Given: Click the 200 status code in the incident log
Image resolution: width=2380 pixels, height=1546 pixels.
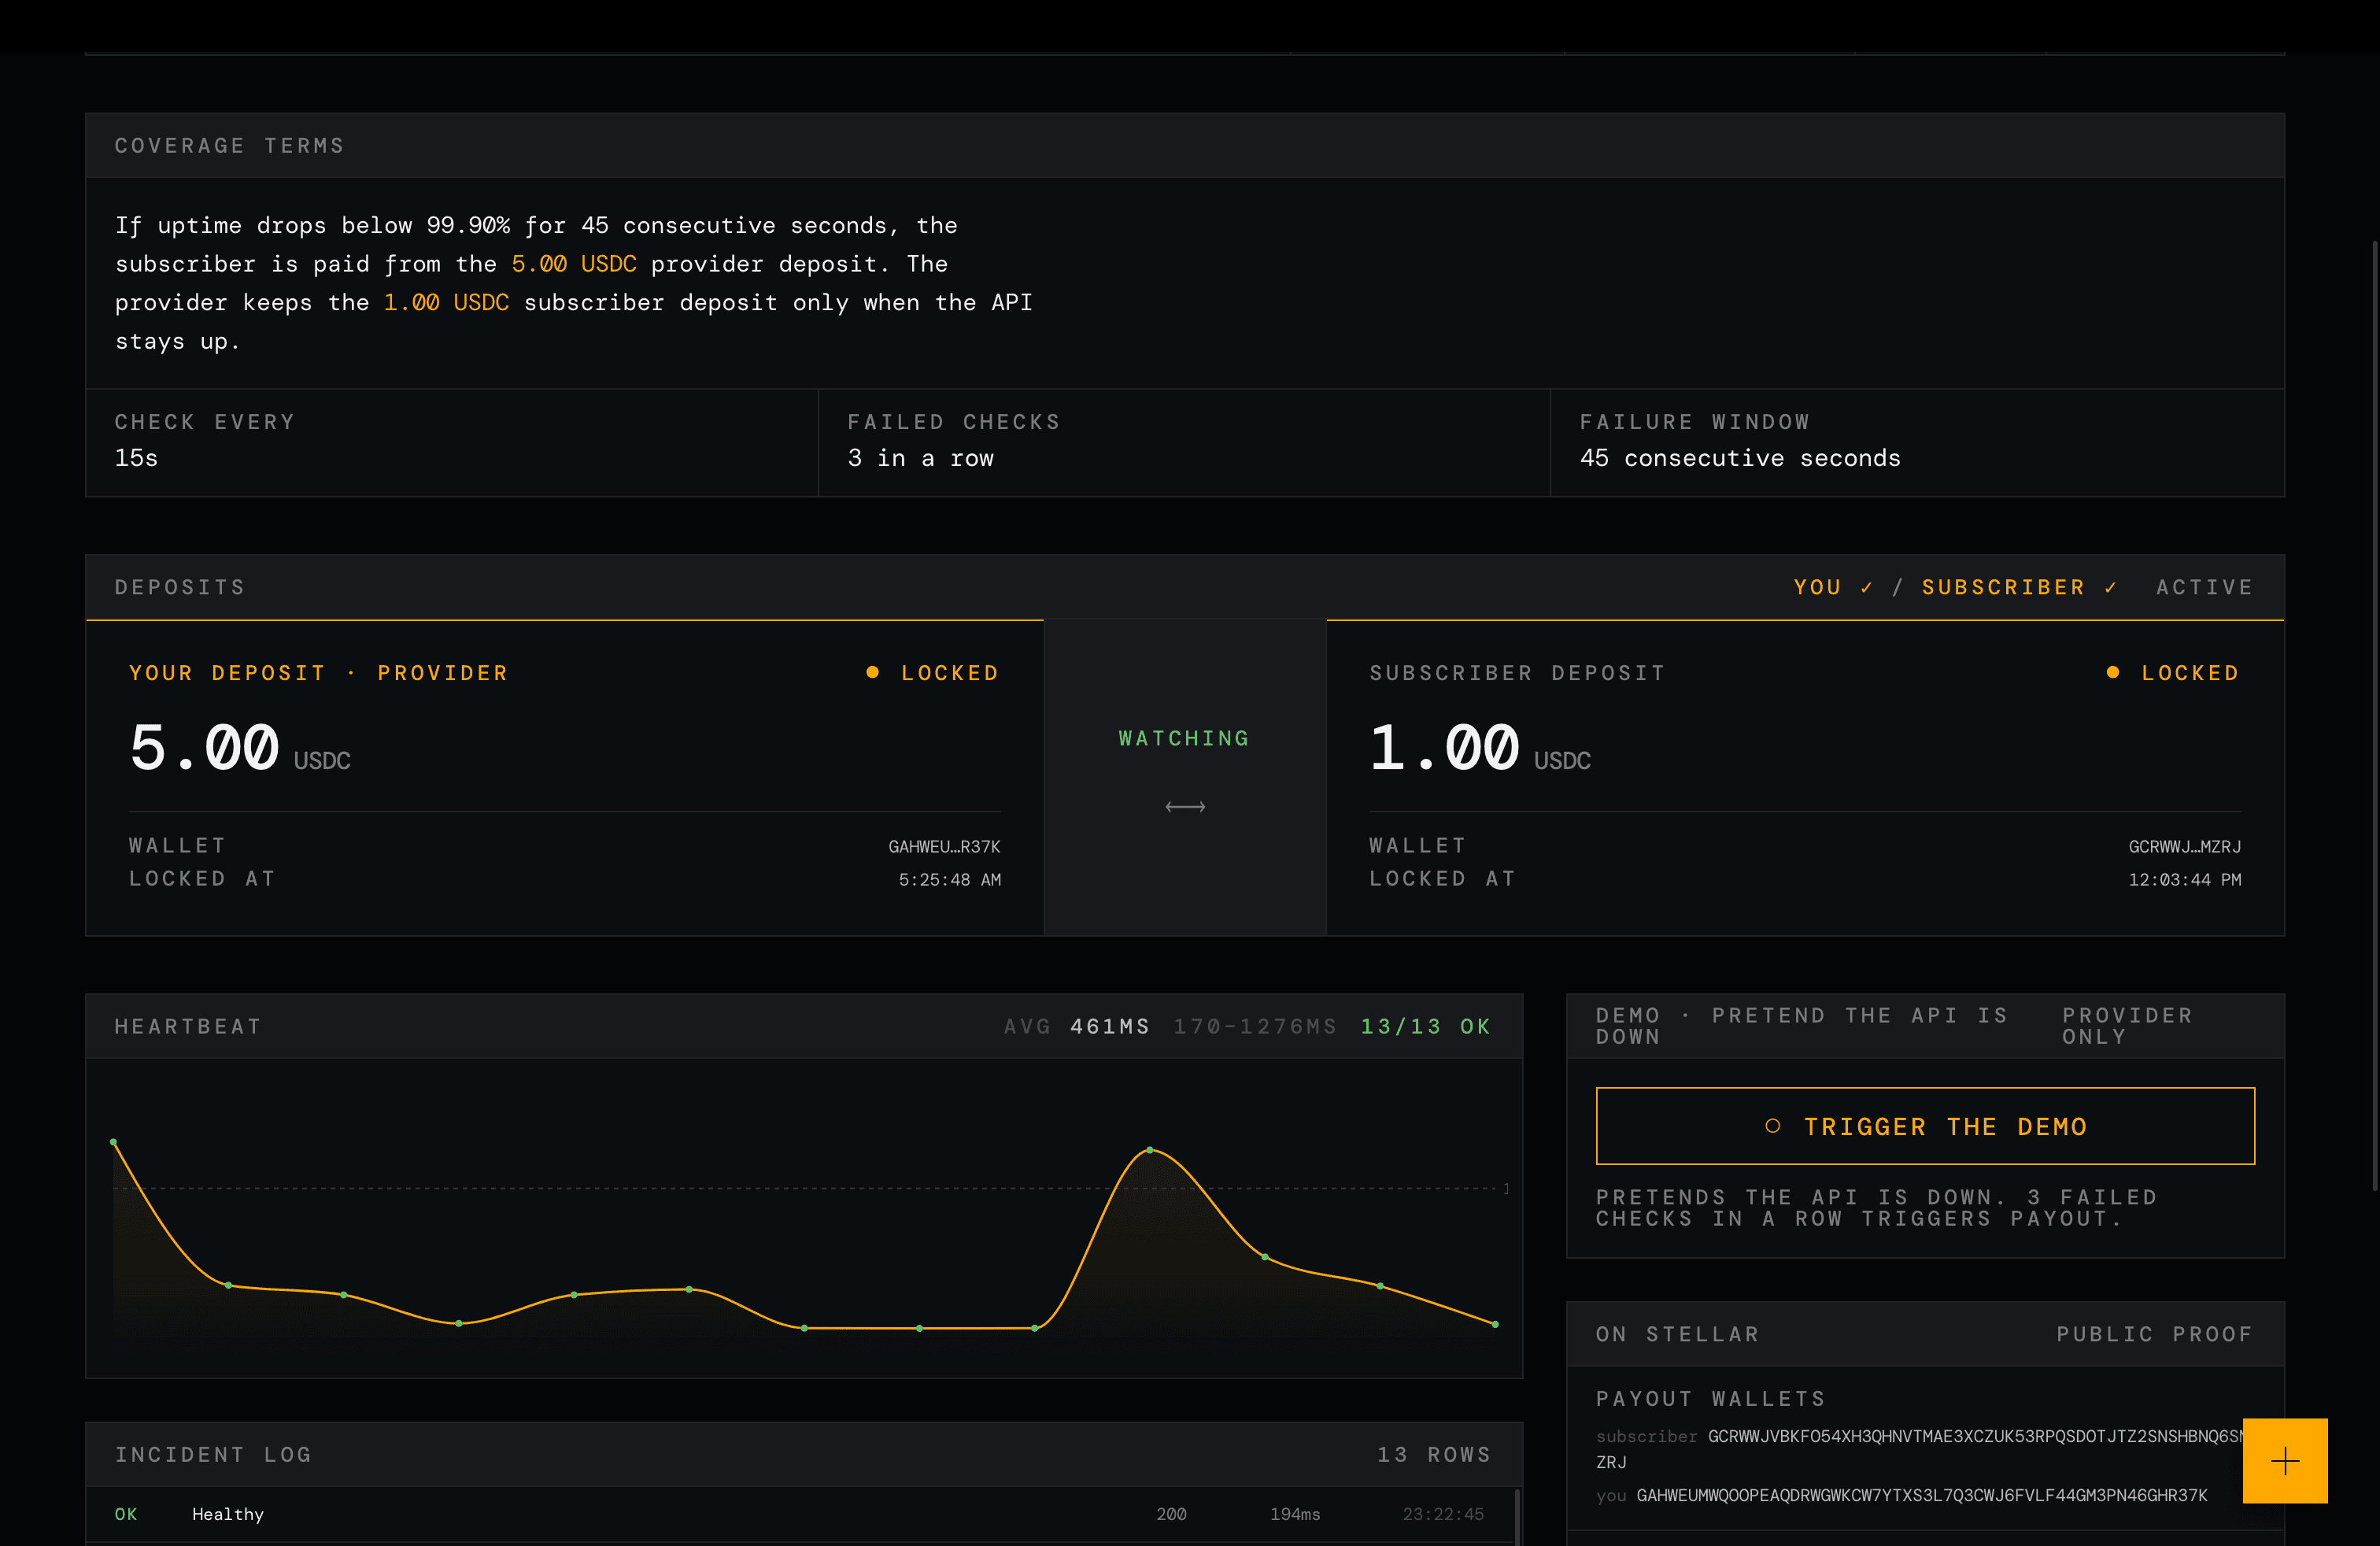Looking at the screenshot, I should tap(1171, 1514).
